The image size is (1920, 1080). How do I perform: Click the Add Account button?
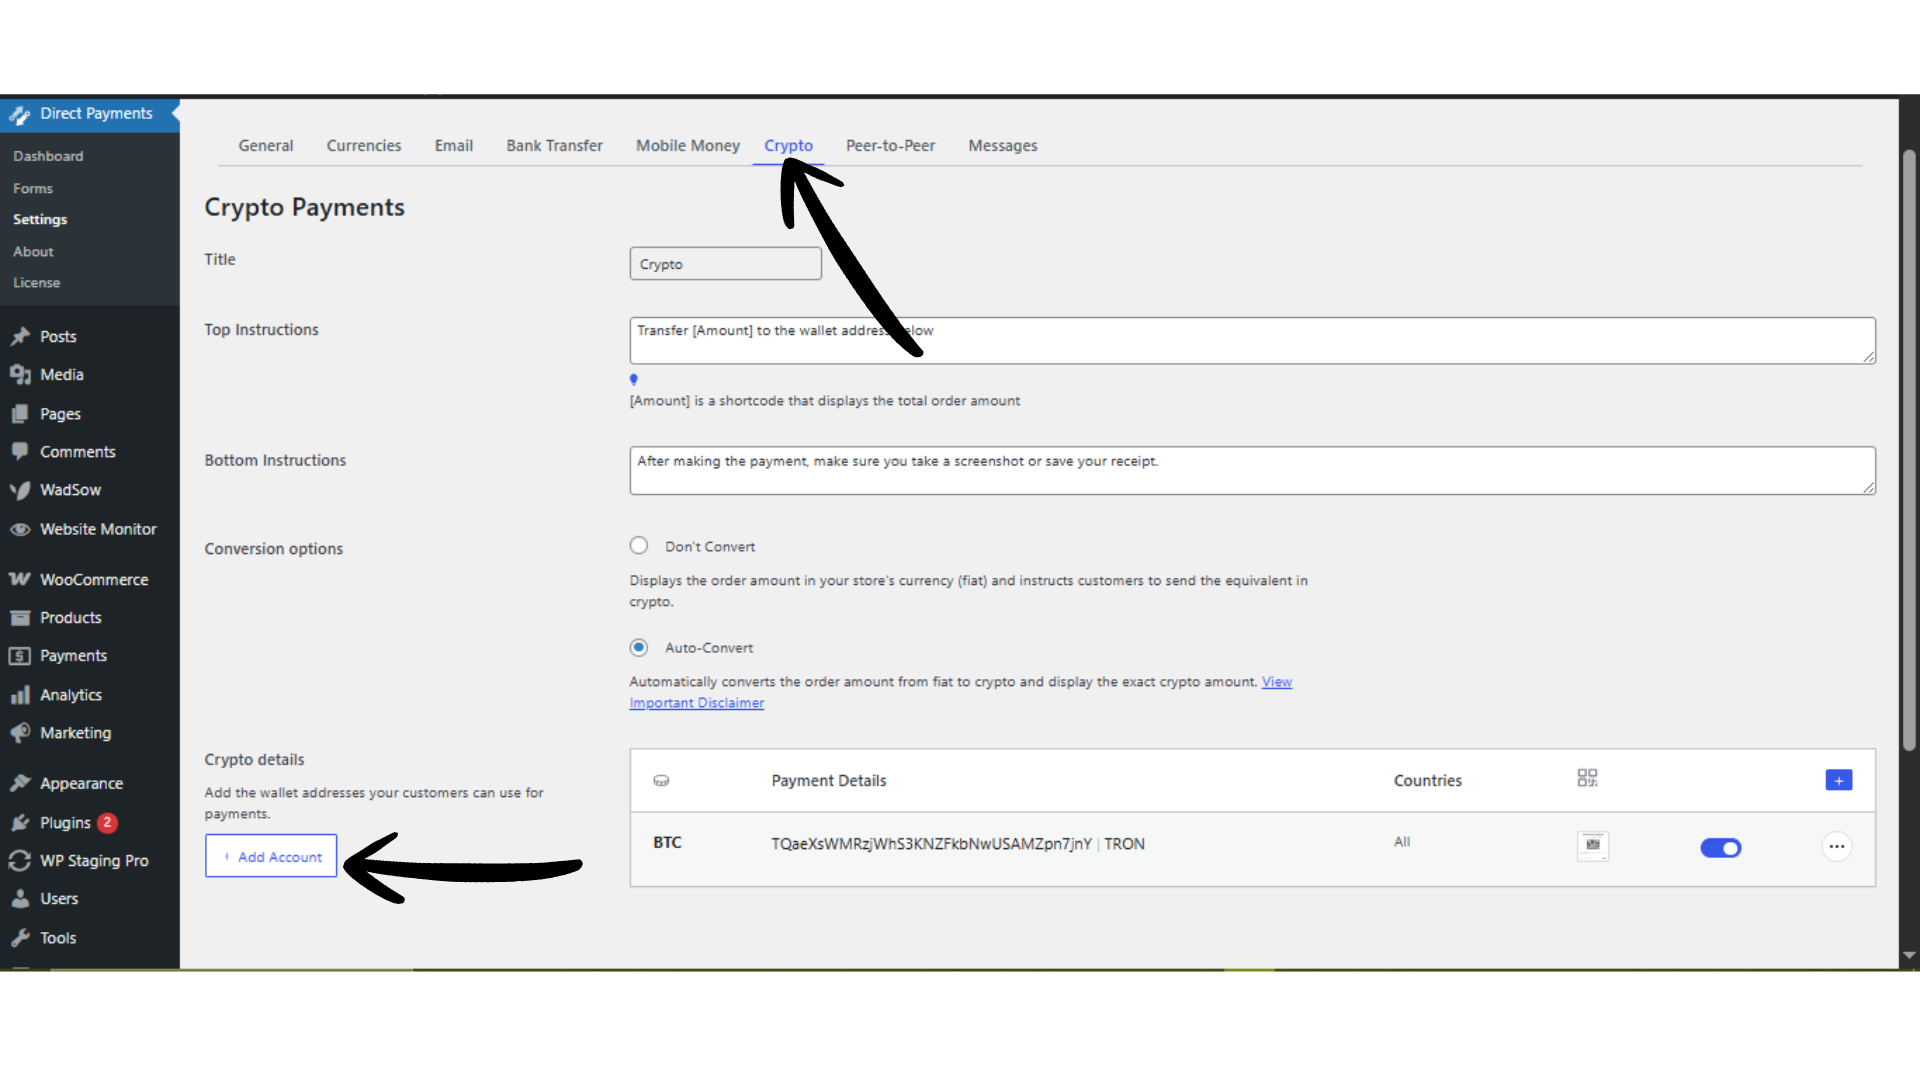[271, 857]
